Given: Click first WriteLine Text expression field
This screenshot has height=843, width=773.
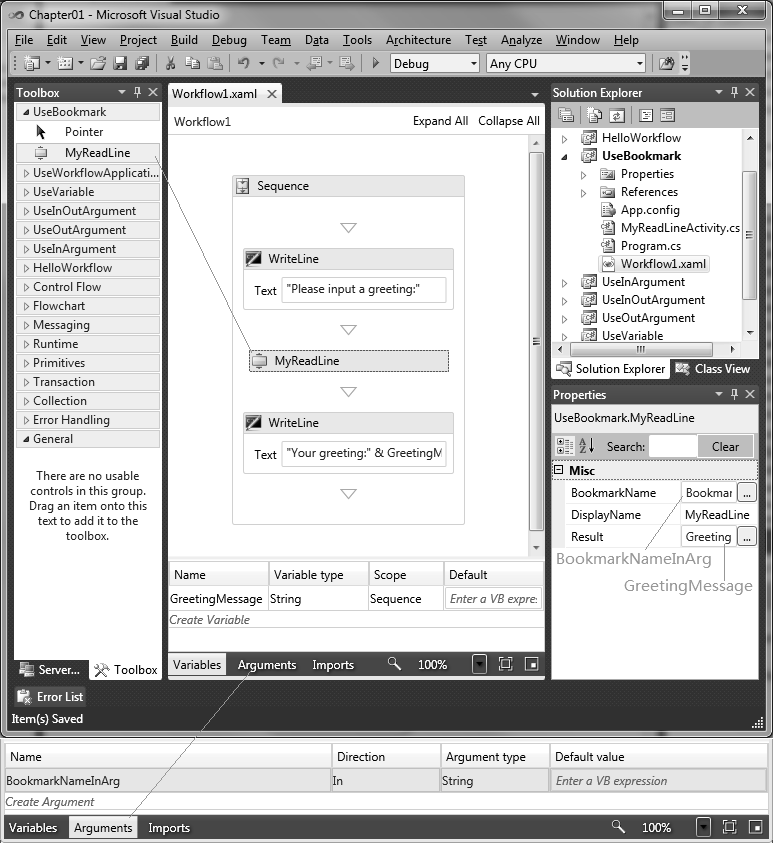Looking at the screenshot, I should pos(364,290).
